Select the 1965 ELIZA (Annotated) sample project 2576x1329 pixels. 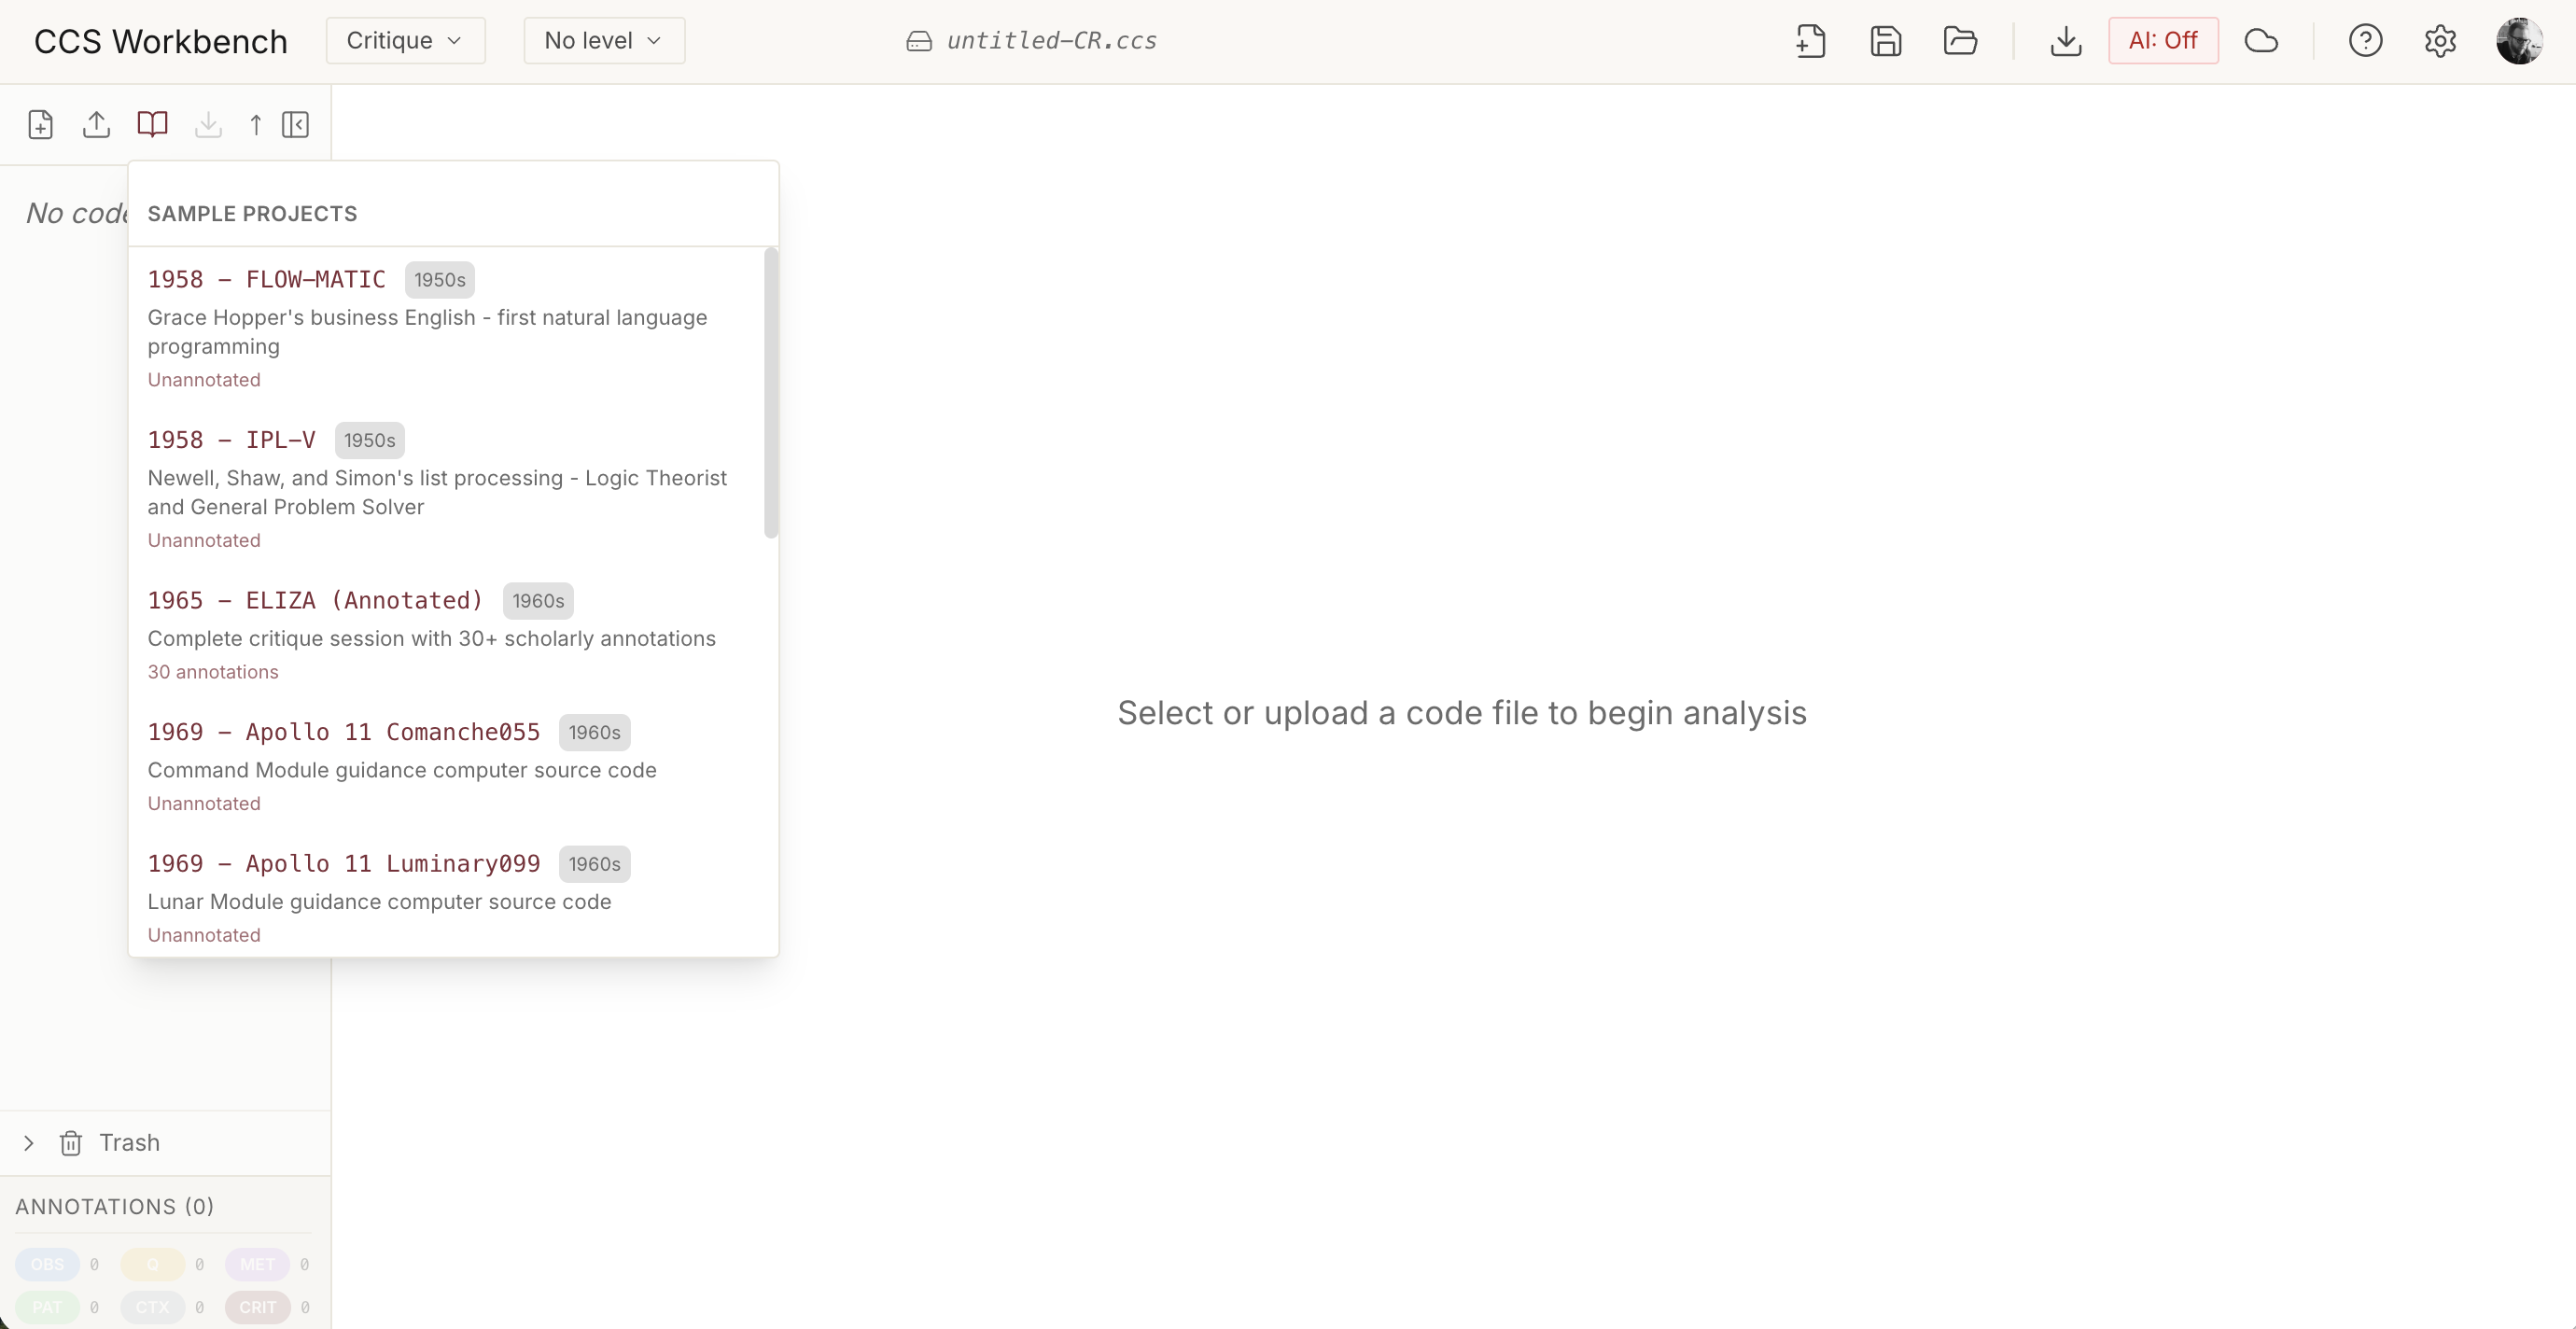315,600
